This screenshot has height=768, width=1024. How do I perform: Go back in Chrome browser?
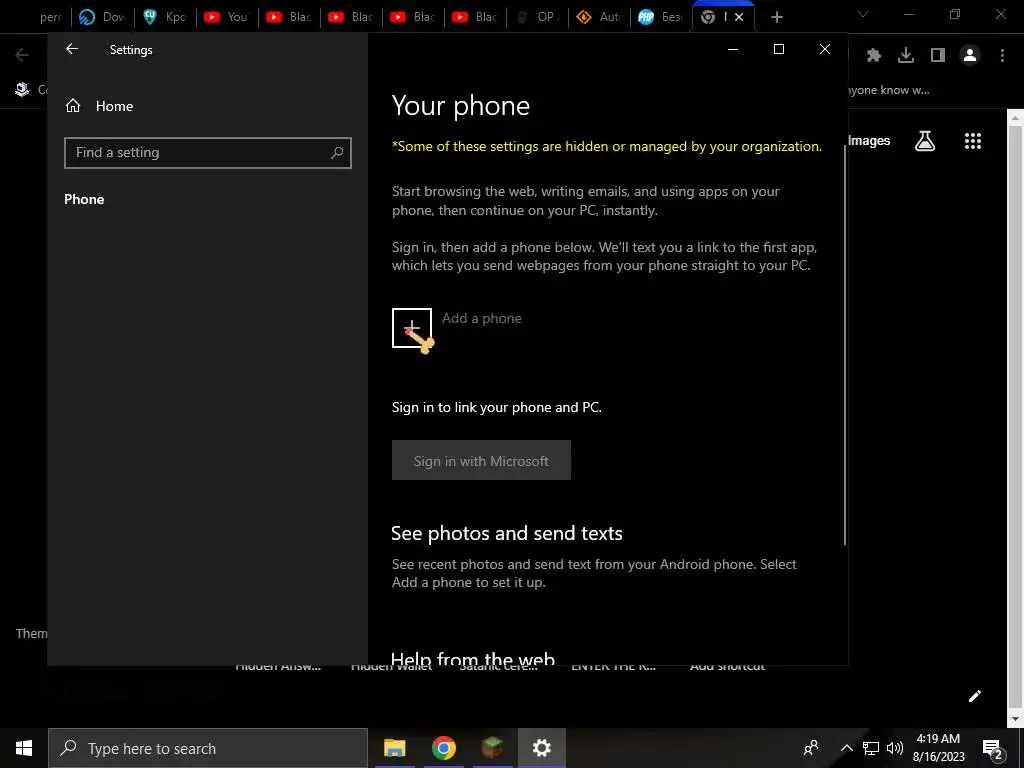pos(22,56)
